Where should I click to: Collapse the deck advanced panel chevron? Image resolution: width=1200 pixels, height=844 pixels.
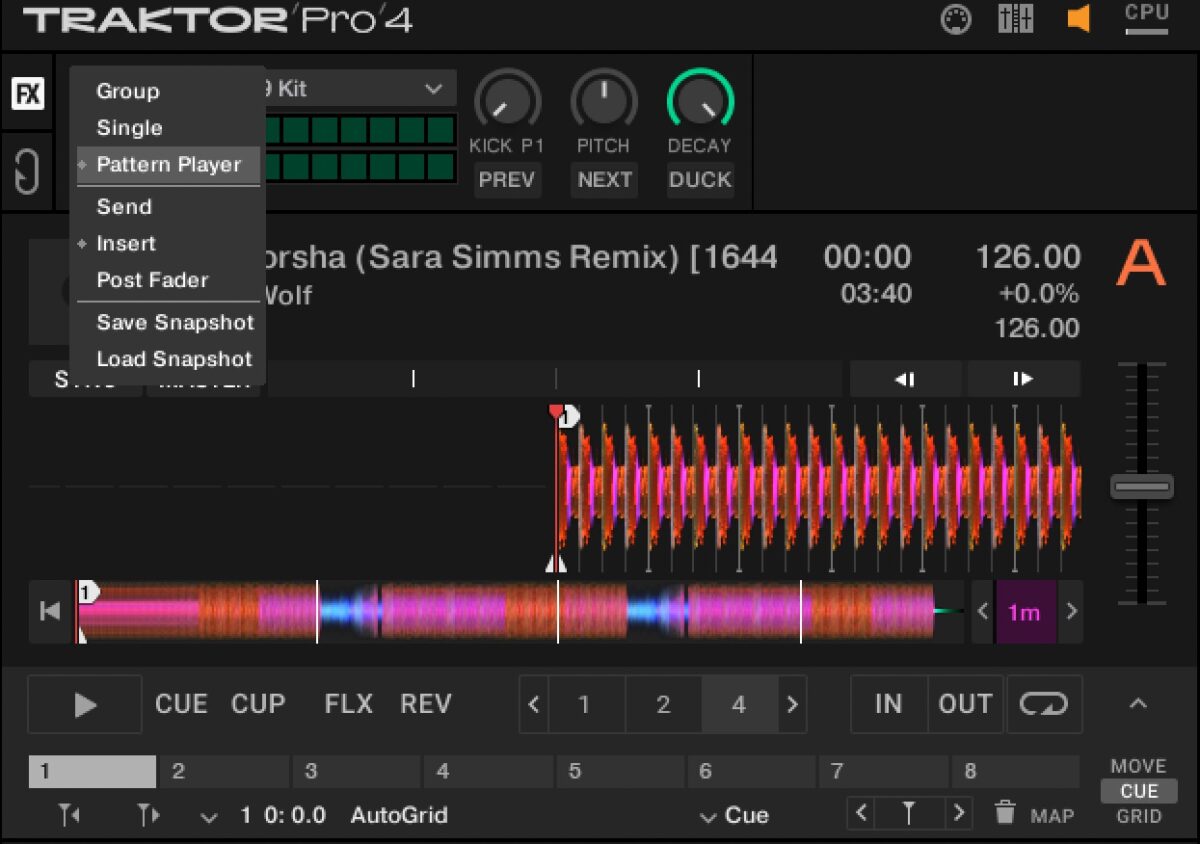coord(1137,704)
